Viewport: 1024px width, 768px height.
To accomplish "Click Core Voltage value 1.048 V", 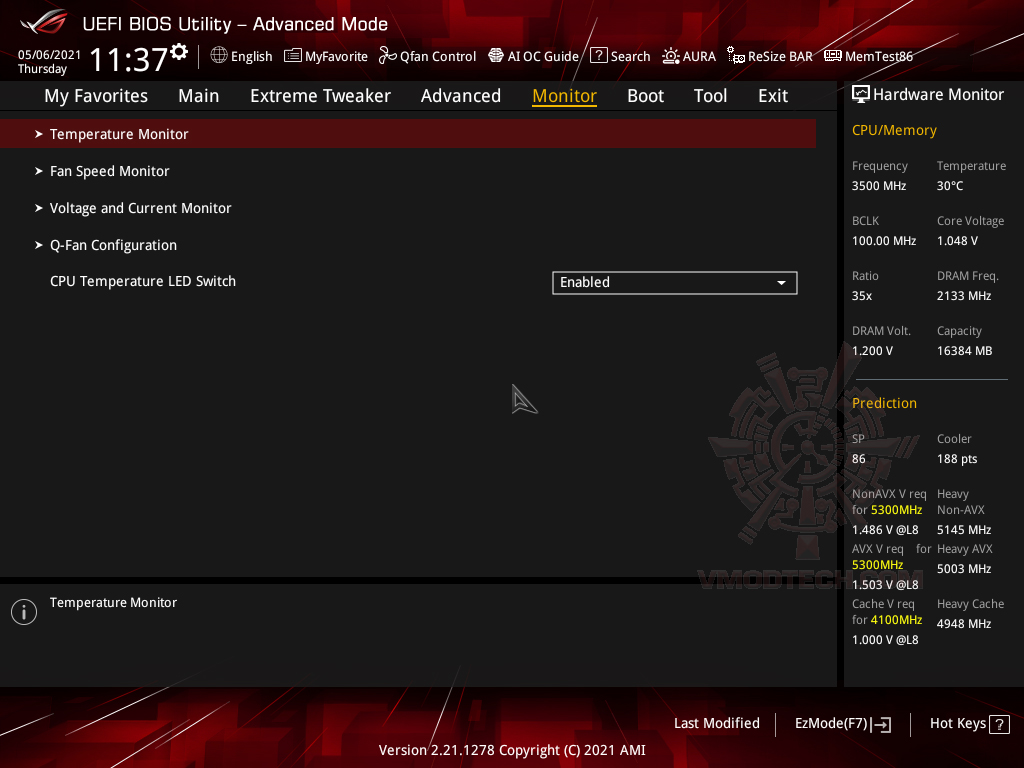I will (x=957, y=241).
